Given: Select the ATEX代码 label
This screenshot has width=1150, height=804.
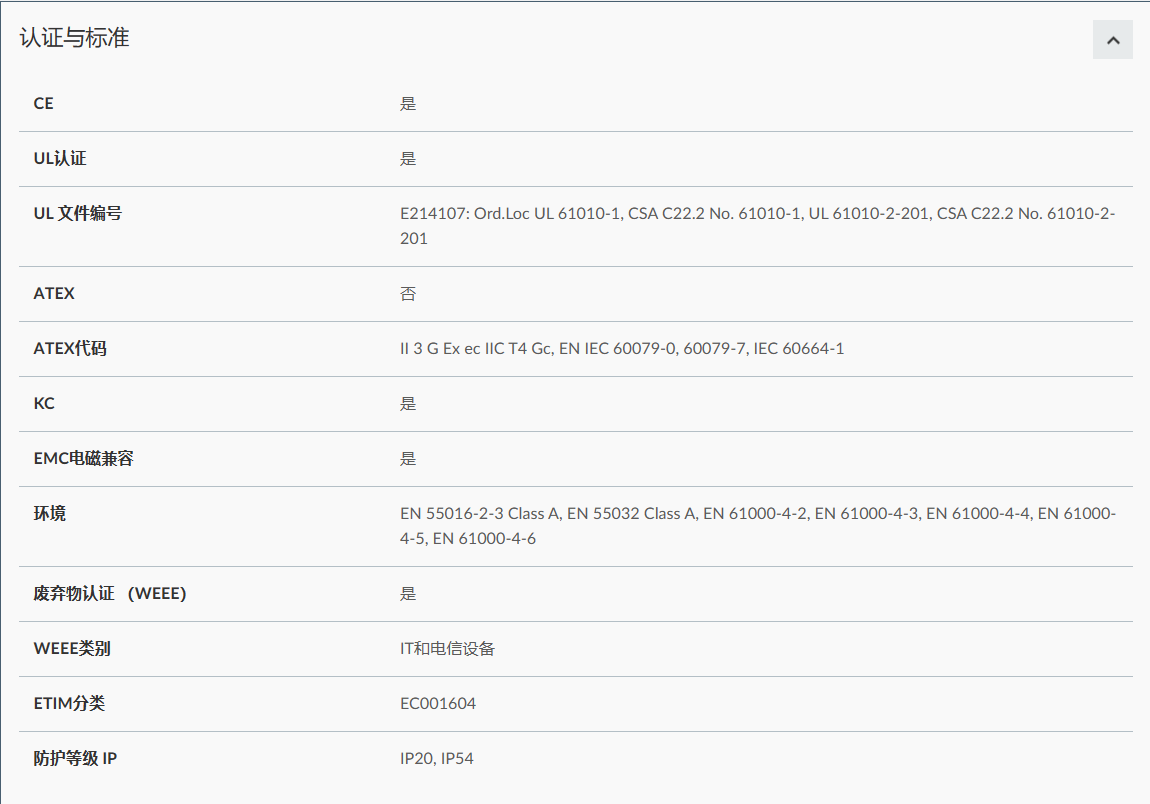Looking at the screenshot, I should click(70, 348).
